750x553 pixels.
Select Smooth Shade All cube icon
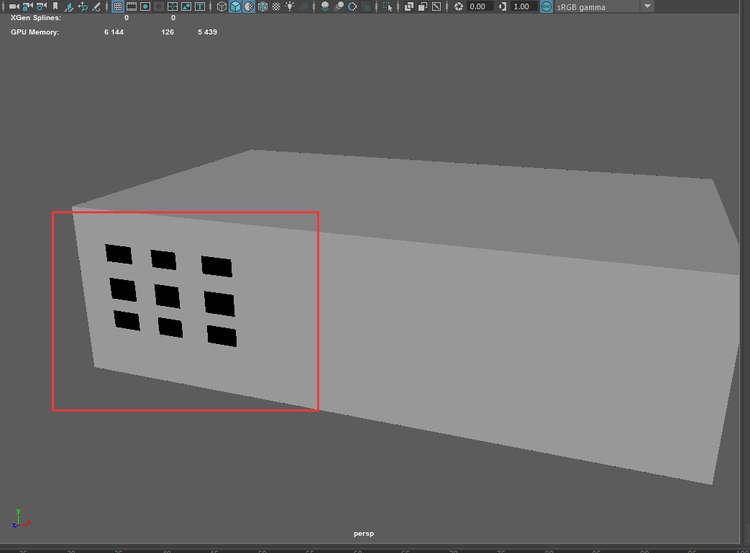click(235, 6)
